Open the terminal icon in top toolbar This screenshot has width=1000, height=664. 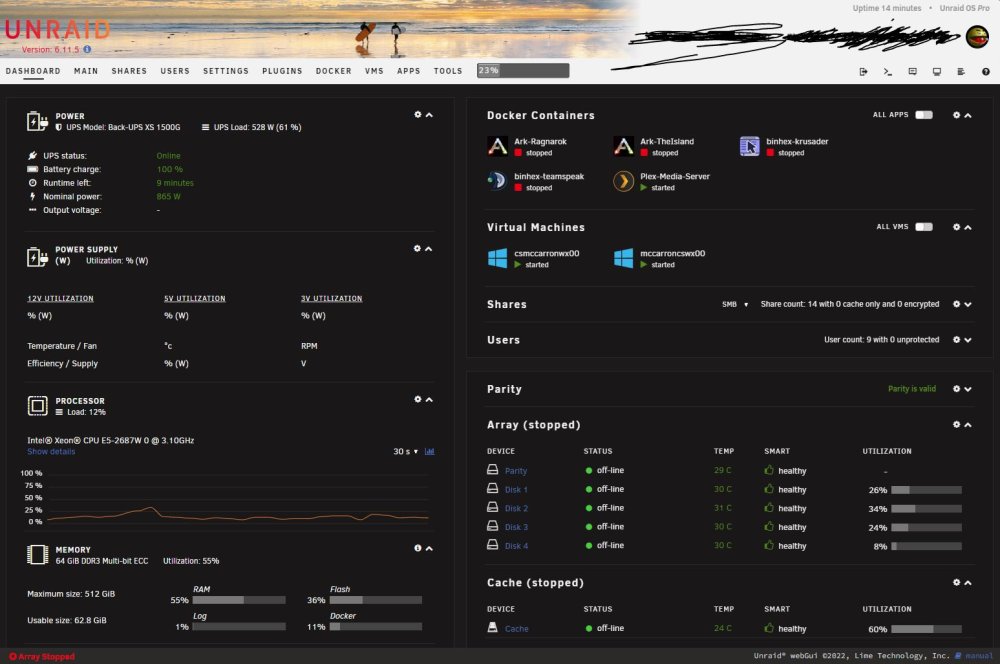coord(887,71)
